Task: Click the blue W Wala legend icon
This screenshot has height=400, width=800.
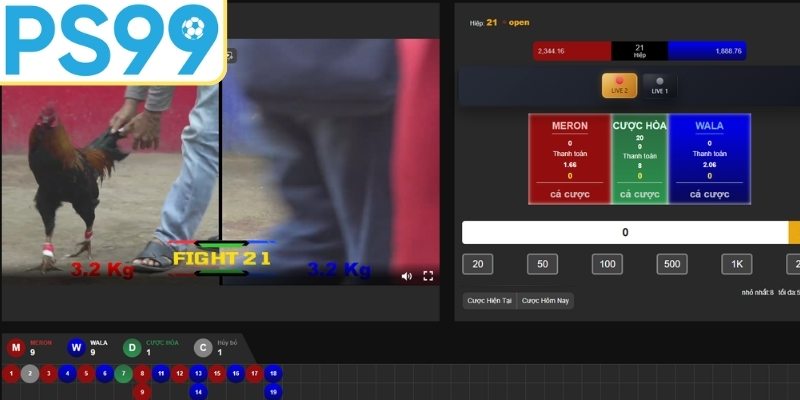Action: (x=77, y=348)
